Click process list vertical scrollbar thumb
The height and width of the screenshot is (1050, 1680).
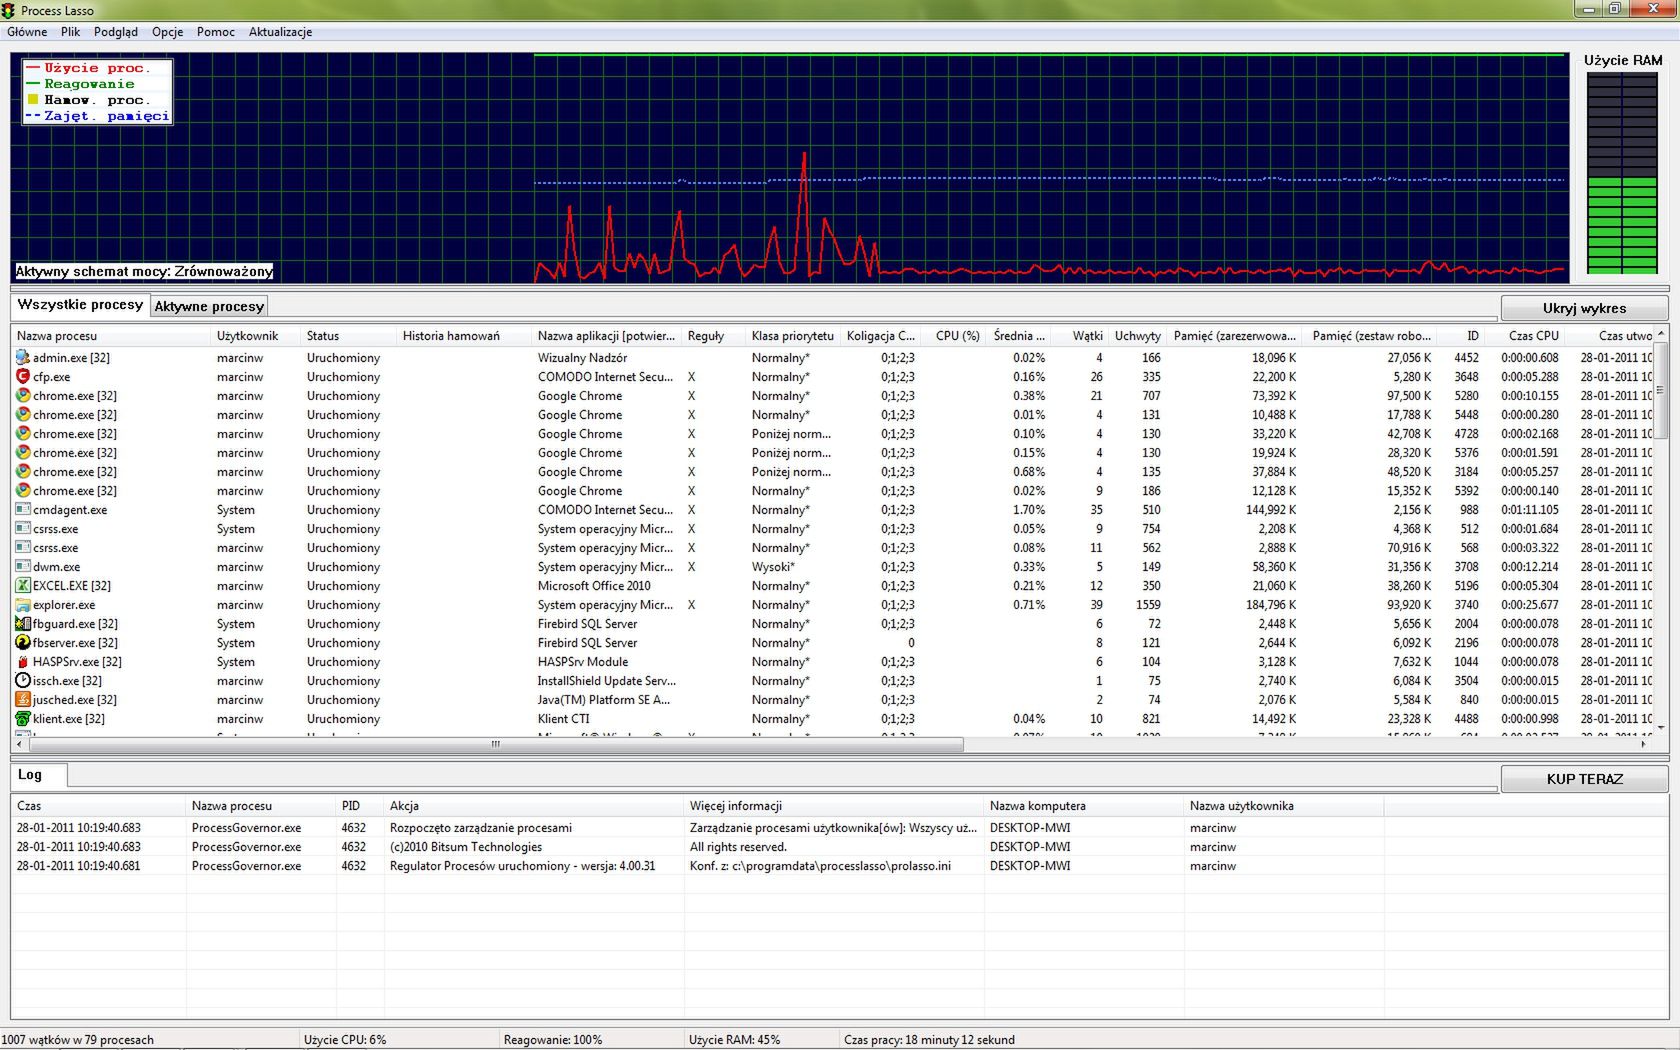point(1661,390)
